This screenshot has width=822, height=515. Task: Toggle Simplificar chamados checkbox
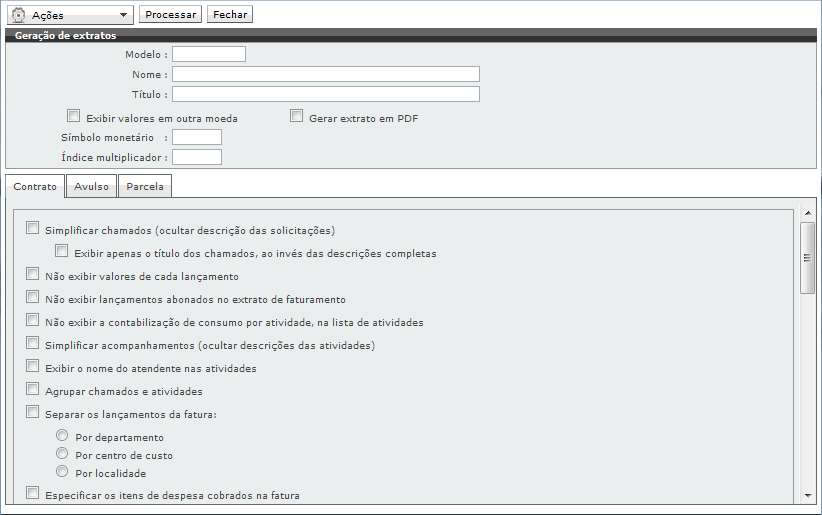33,228
